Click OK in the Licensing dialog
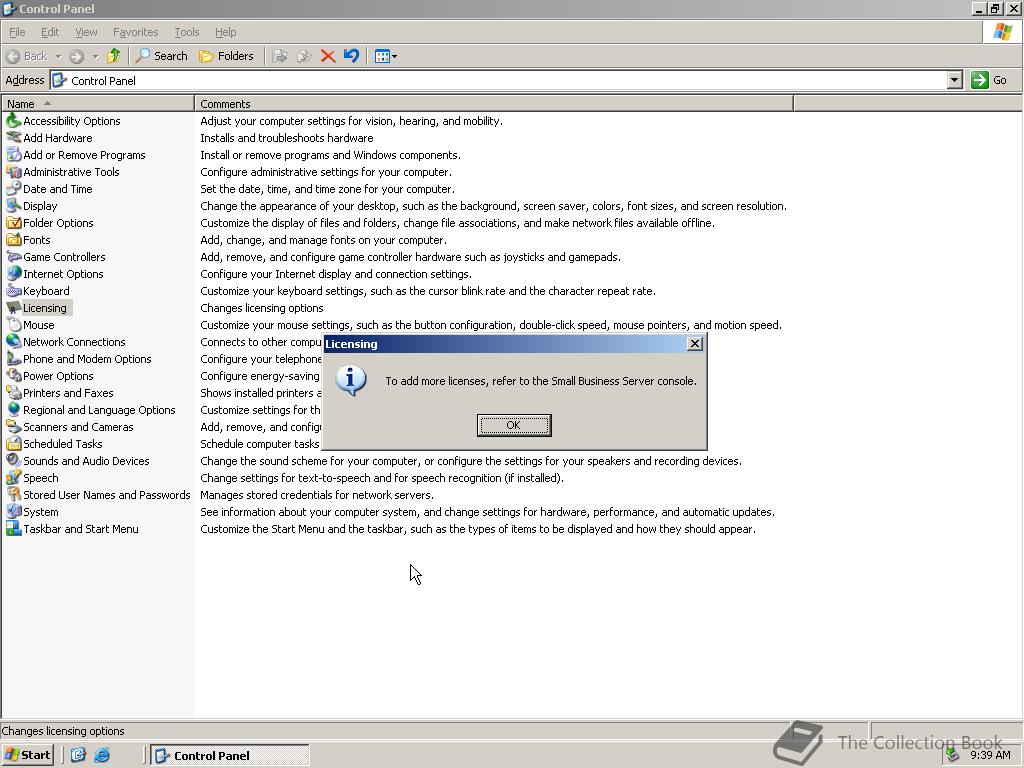Image resolution: width=1024 pixels, height=768 pixels. tap(514, 425)
